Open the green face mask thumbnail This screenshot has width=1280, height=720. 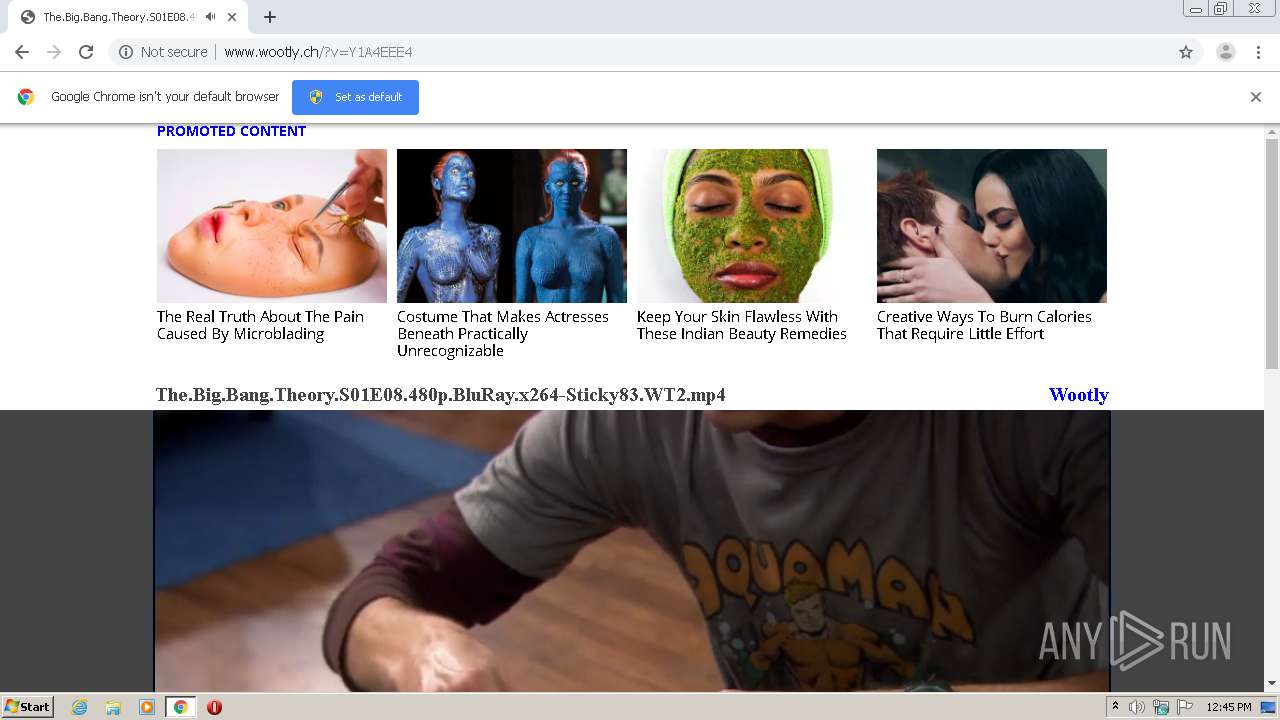pyautogui.click(x=752, y=226)
